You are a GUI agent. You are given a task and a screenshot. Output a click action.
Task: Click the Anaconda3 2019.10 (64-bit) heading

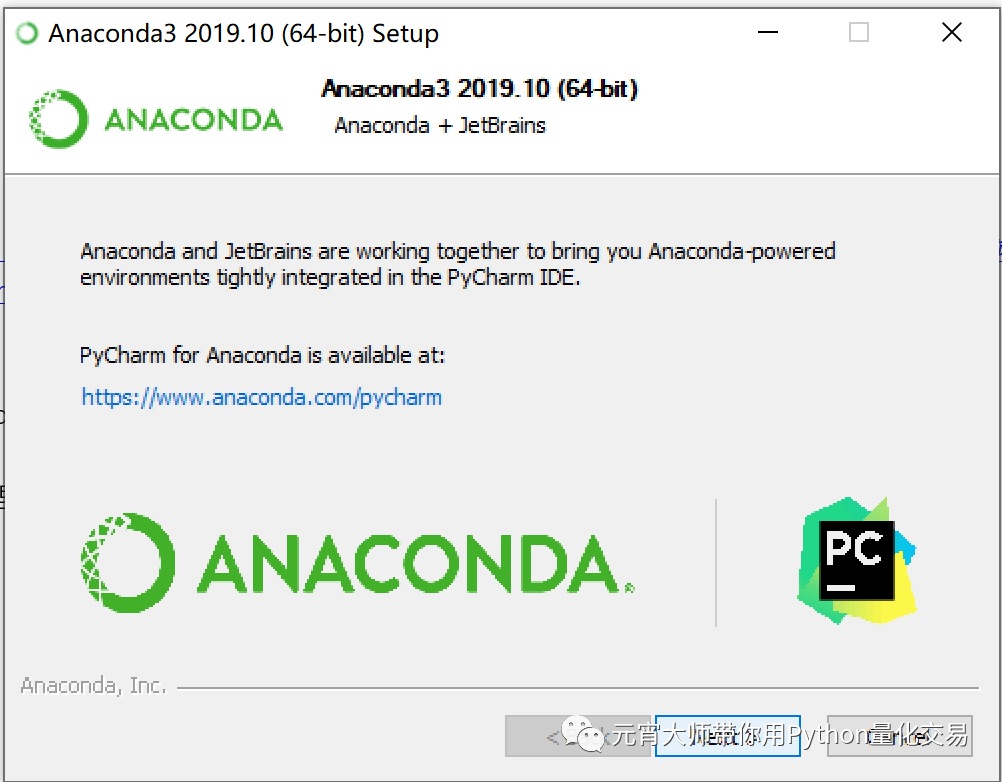click(480, 89)
